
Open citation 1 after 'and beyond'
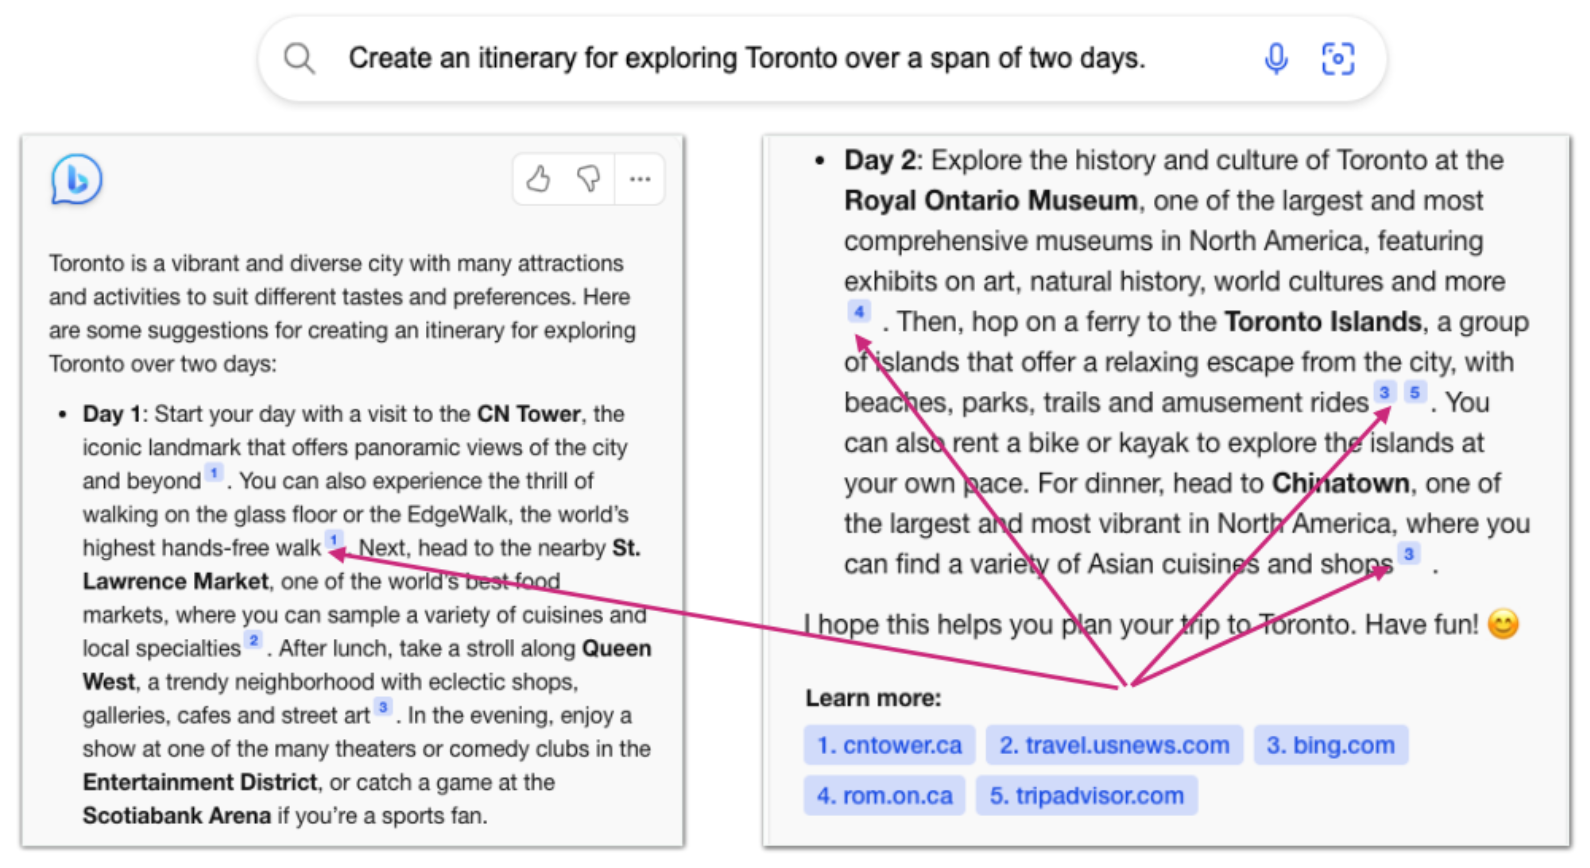coord(214,473)
